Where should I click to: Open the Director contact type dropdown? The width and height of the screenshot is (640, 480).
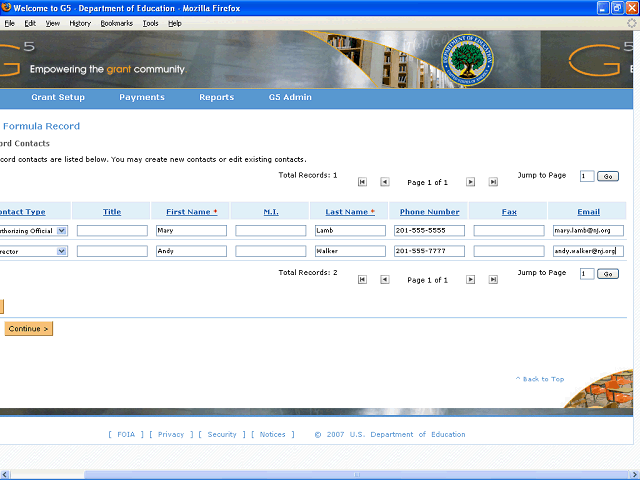(62, 251)
